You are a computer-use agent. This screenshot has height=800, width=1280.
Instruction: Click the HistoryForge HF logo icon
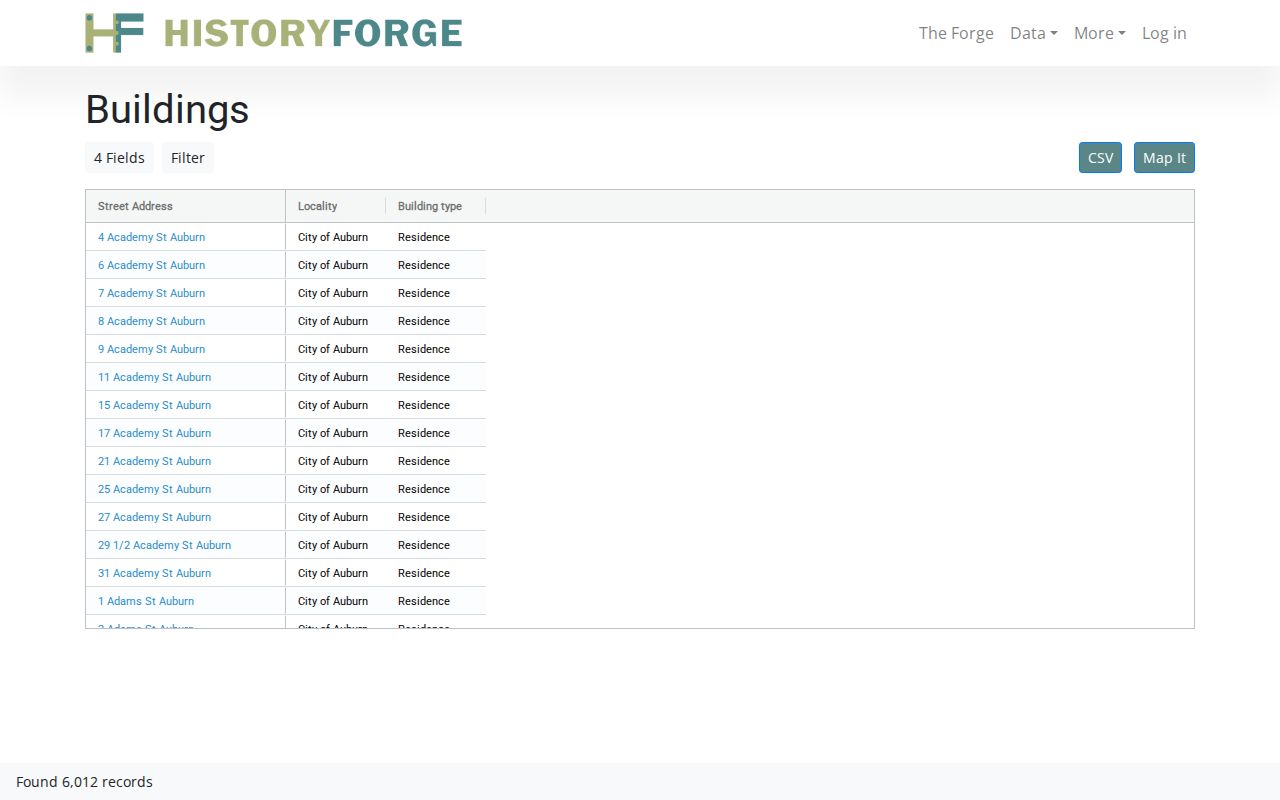[114, 33]
